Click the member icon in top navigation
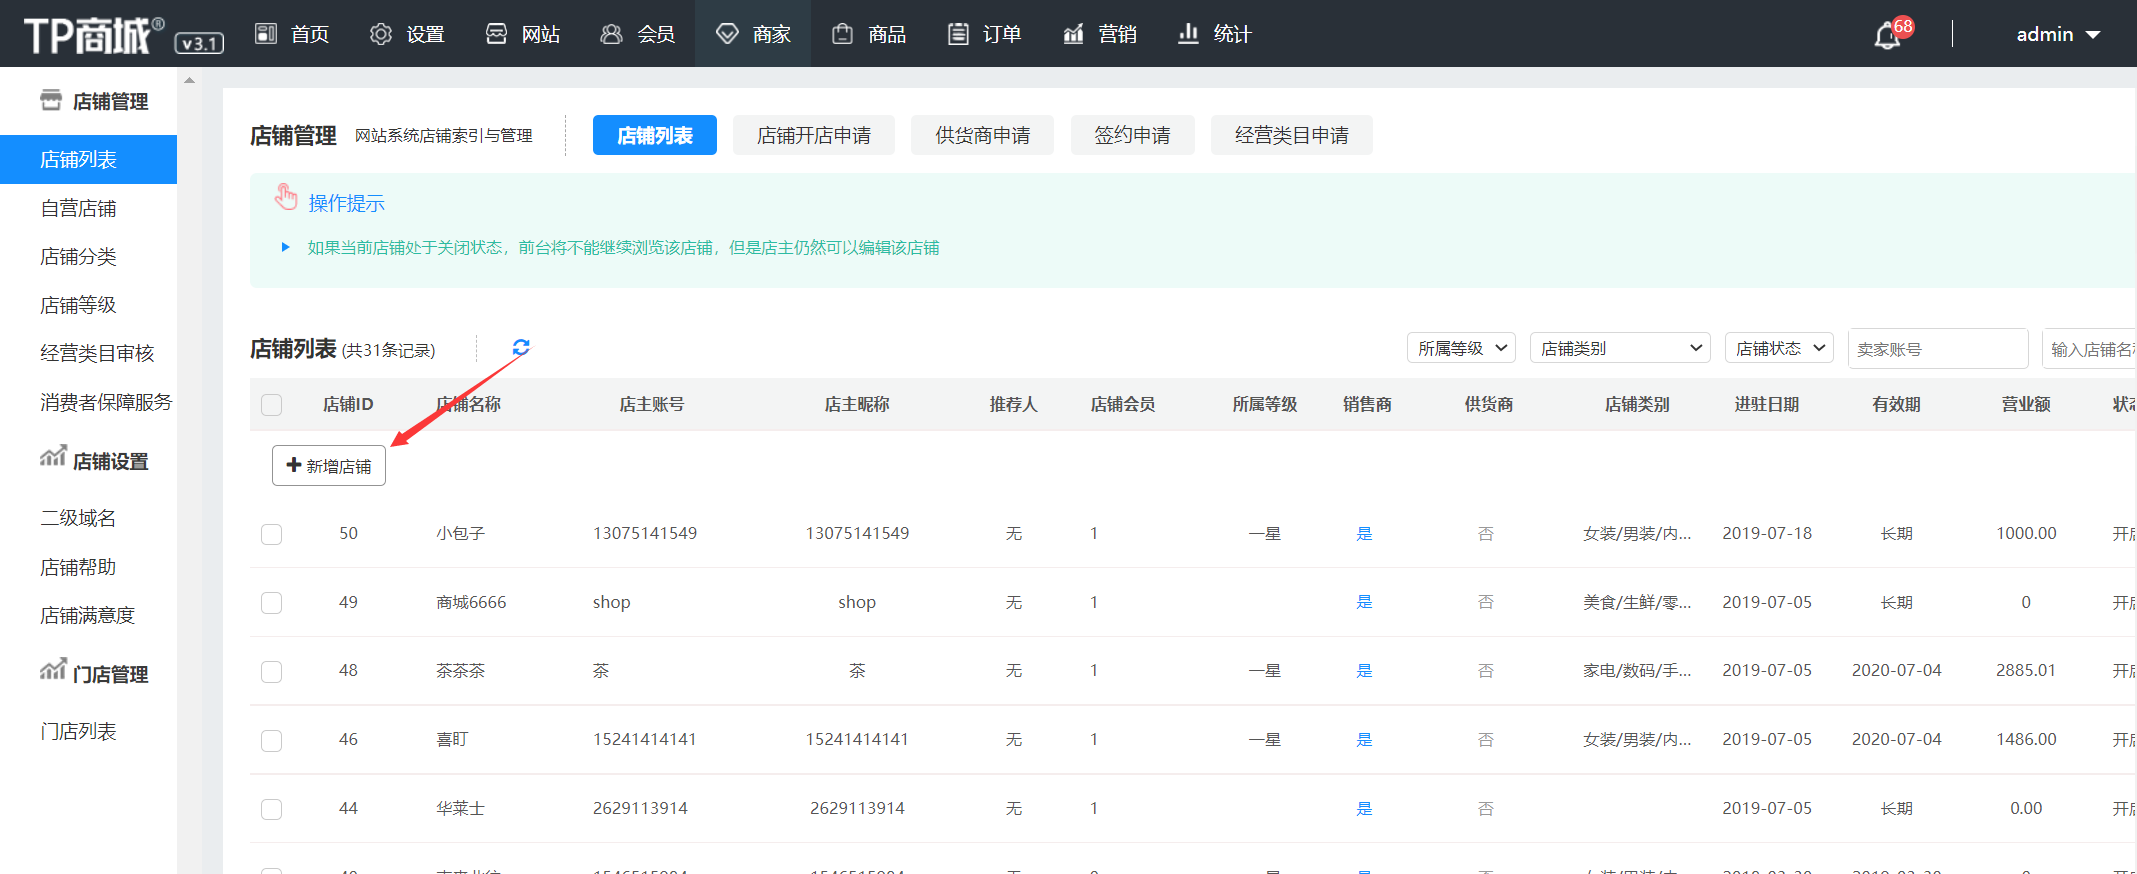 point(611,34)
